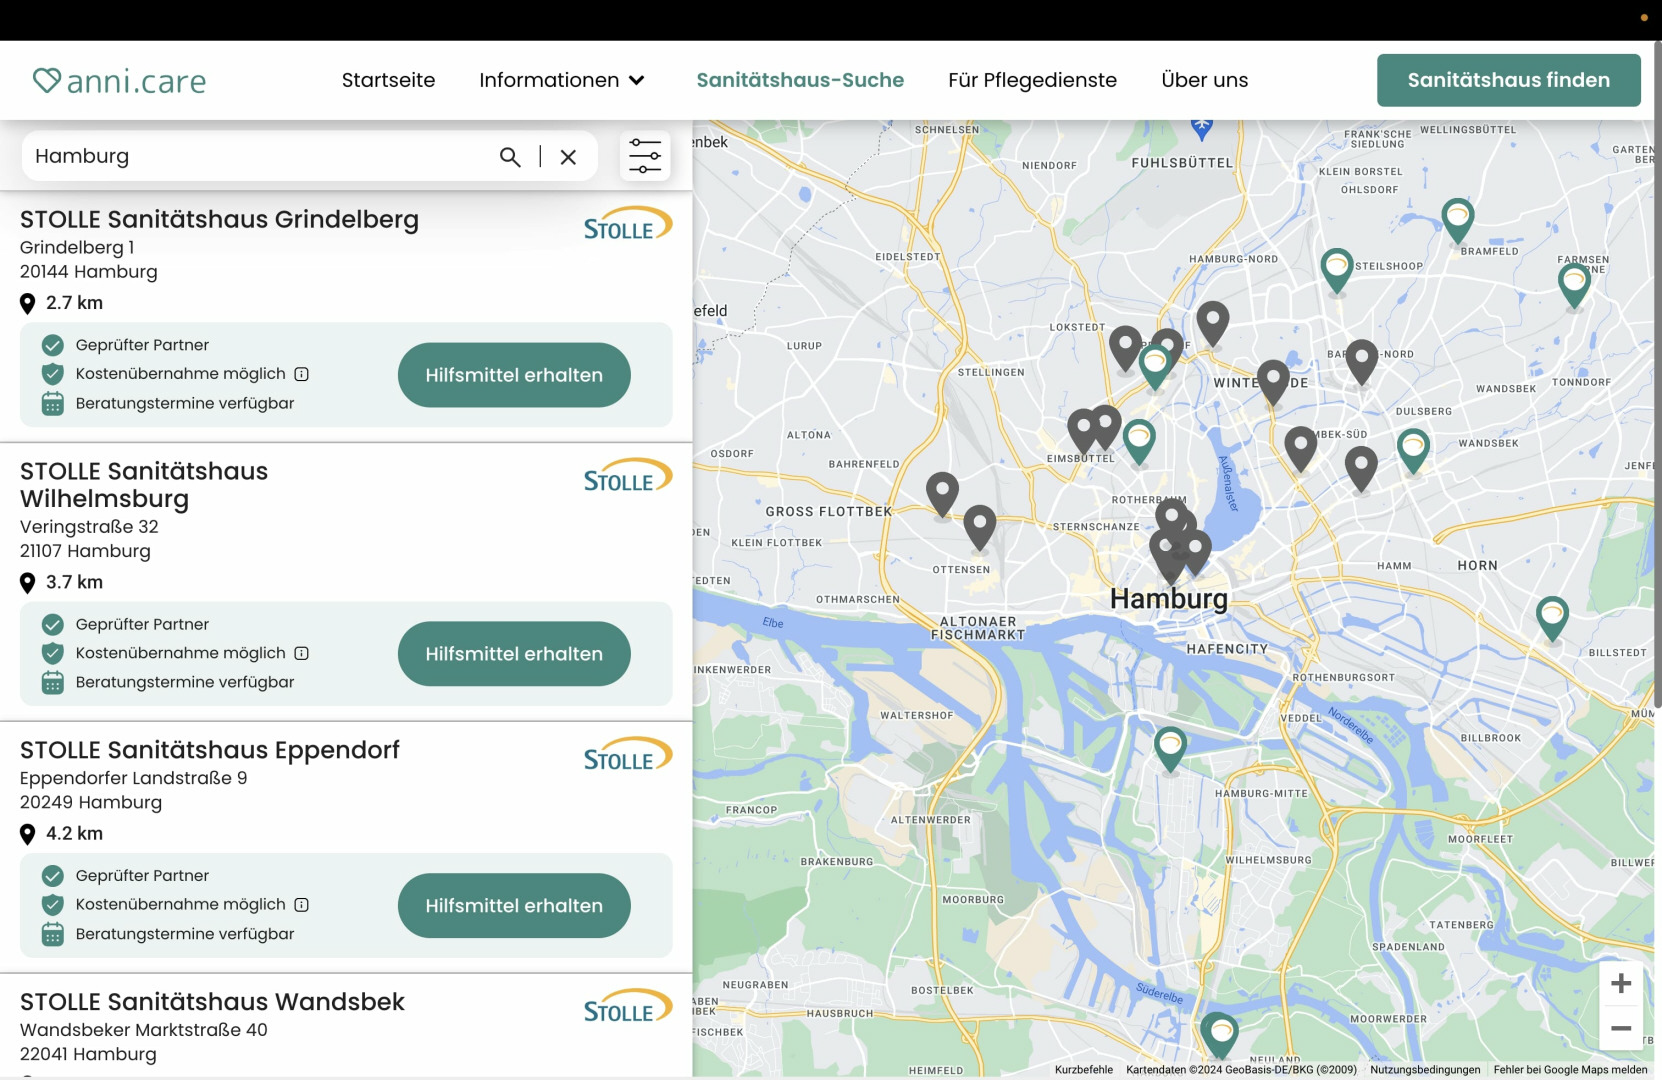Screen dimensions: 1662x1080
Task: Click location pin next to 4.2 km
Action: click(x=28, y=834)
